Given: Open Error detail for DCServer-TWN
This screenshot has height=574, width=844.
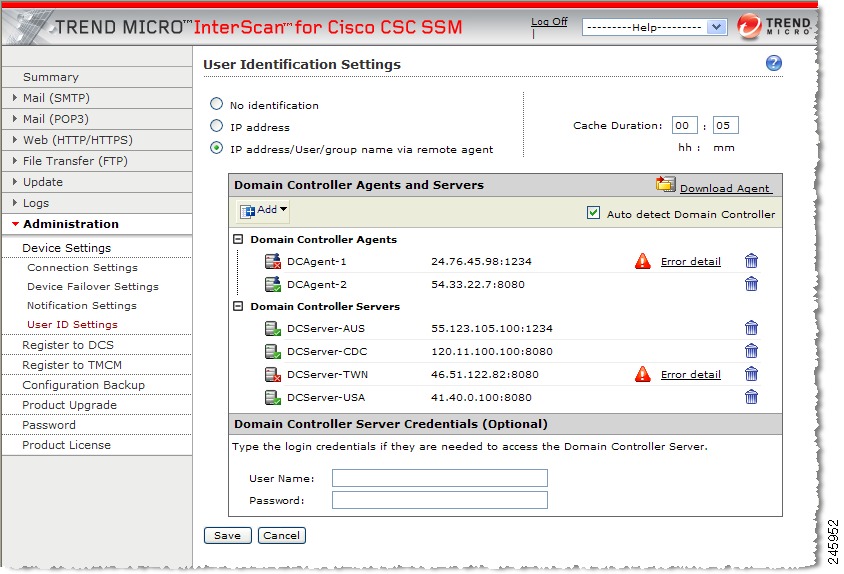Looking at the screenshot, I should 691,374.
